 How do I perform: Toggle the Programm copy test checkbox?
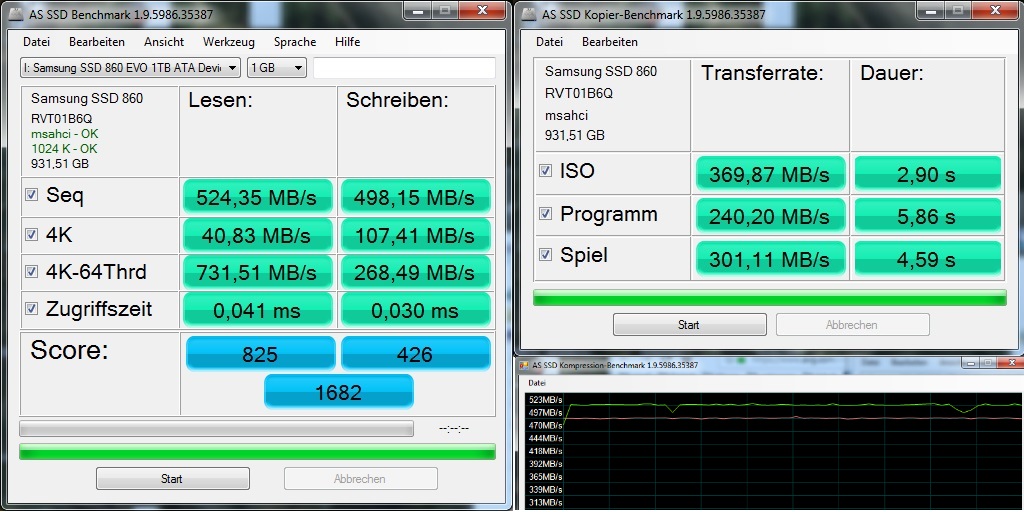pyautogui.click(x=545, y=214)
